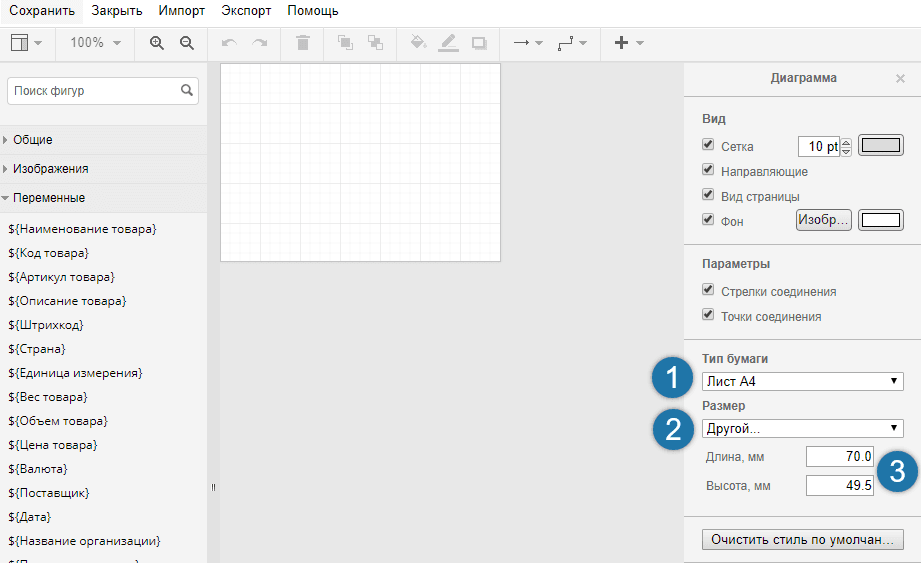Screen dimensions: 921x563
Task: Open the Импорт menu
Action: pyautogui.click(x=181, y=11)
